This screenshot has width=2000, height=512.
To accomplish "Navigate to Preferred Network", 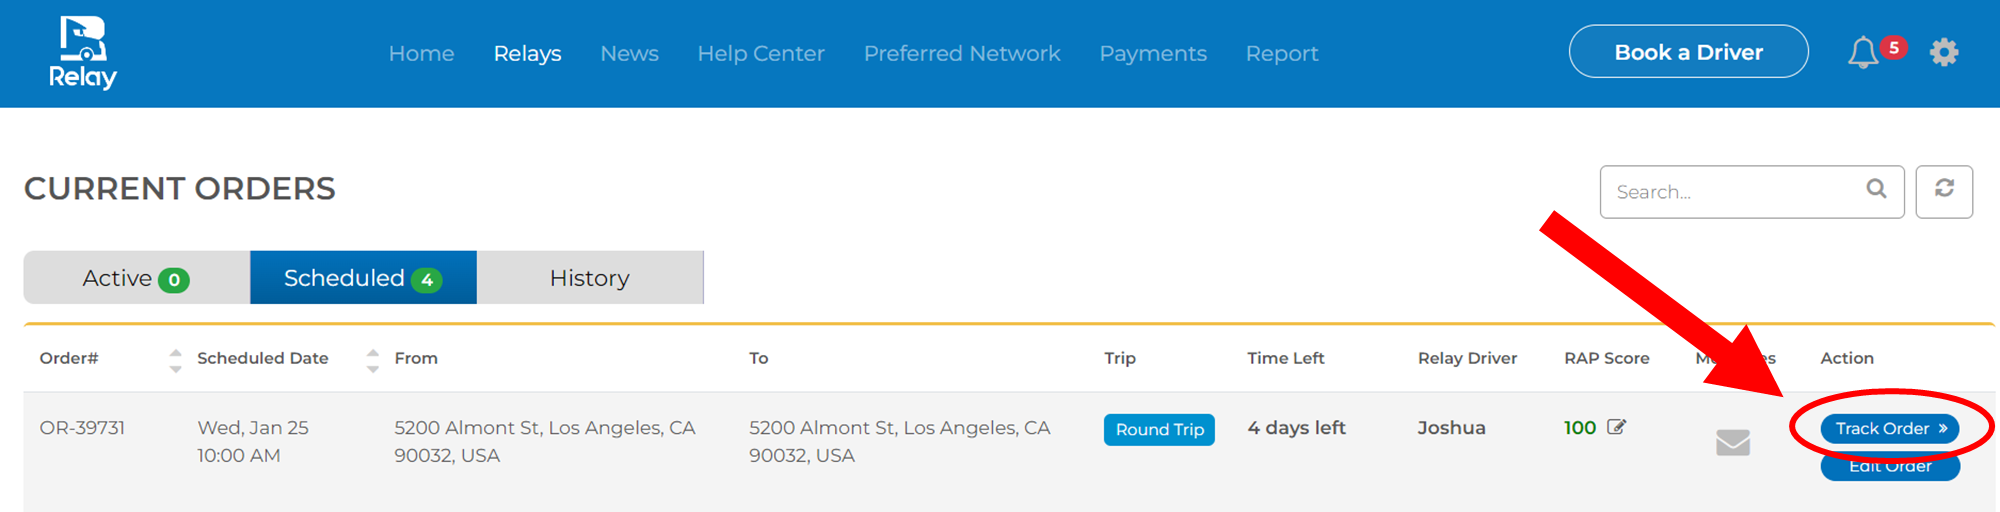I will [x=962, y=54].
